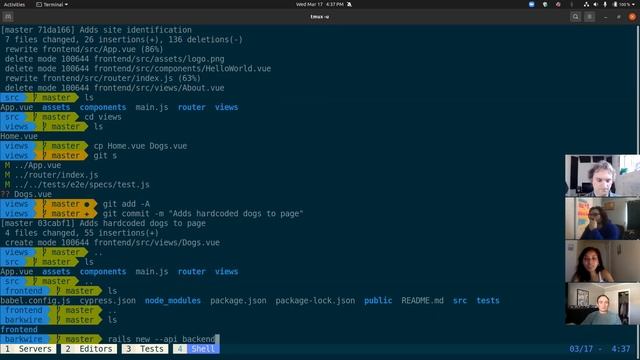Maximize the tmux terminal window

click(619, 17)
